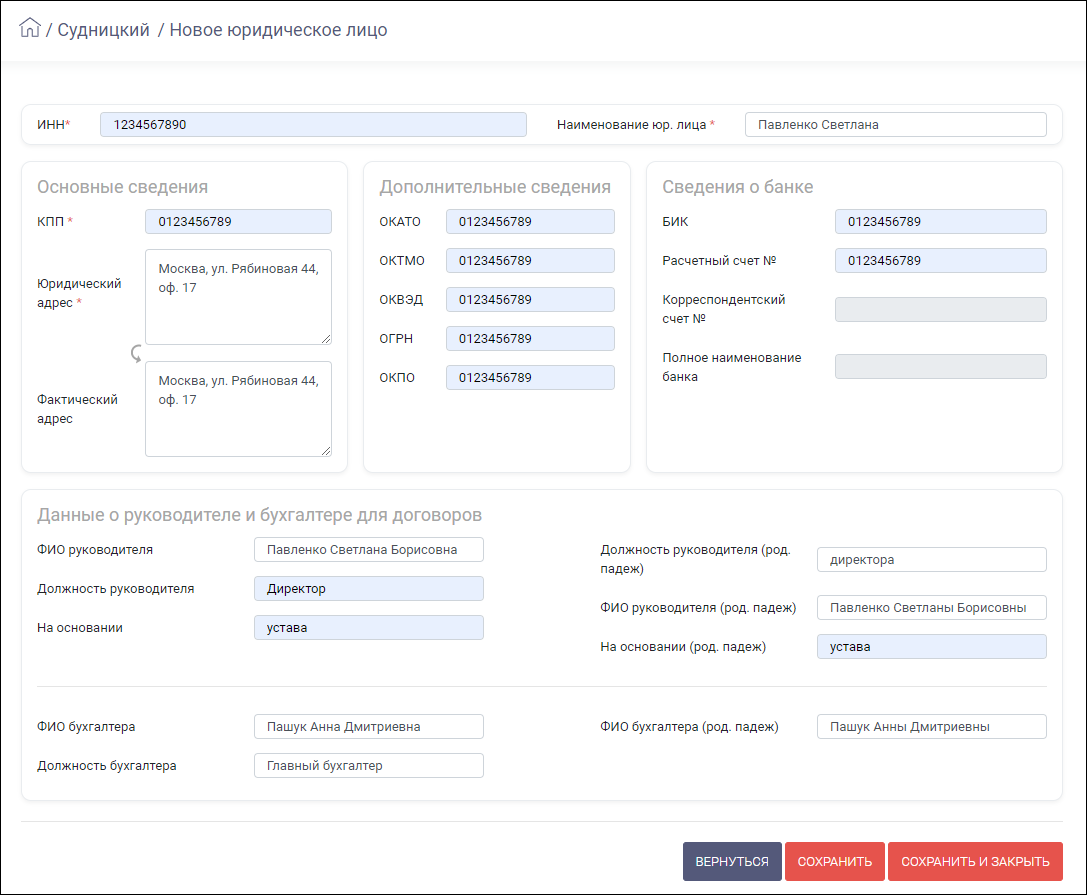This screenshot has width=1087, height=895.
Task: Click Новое юридическое лицо breadcrumb text
Action: point(278,30)
